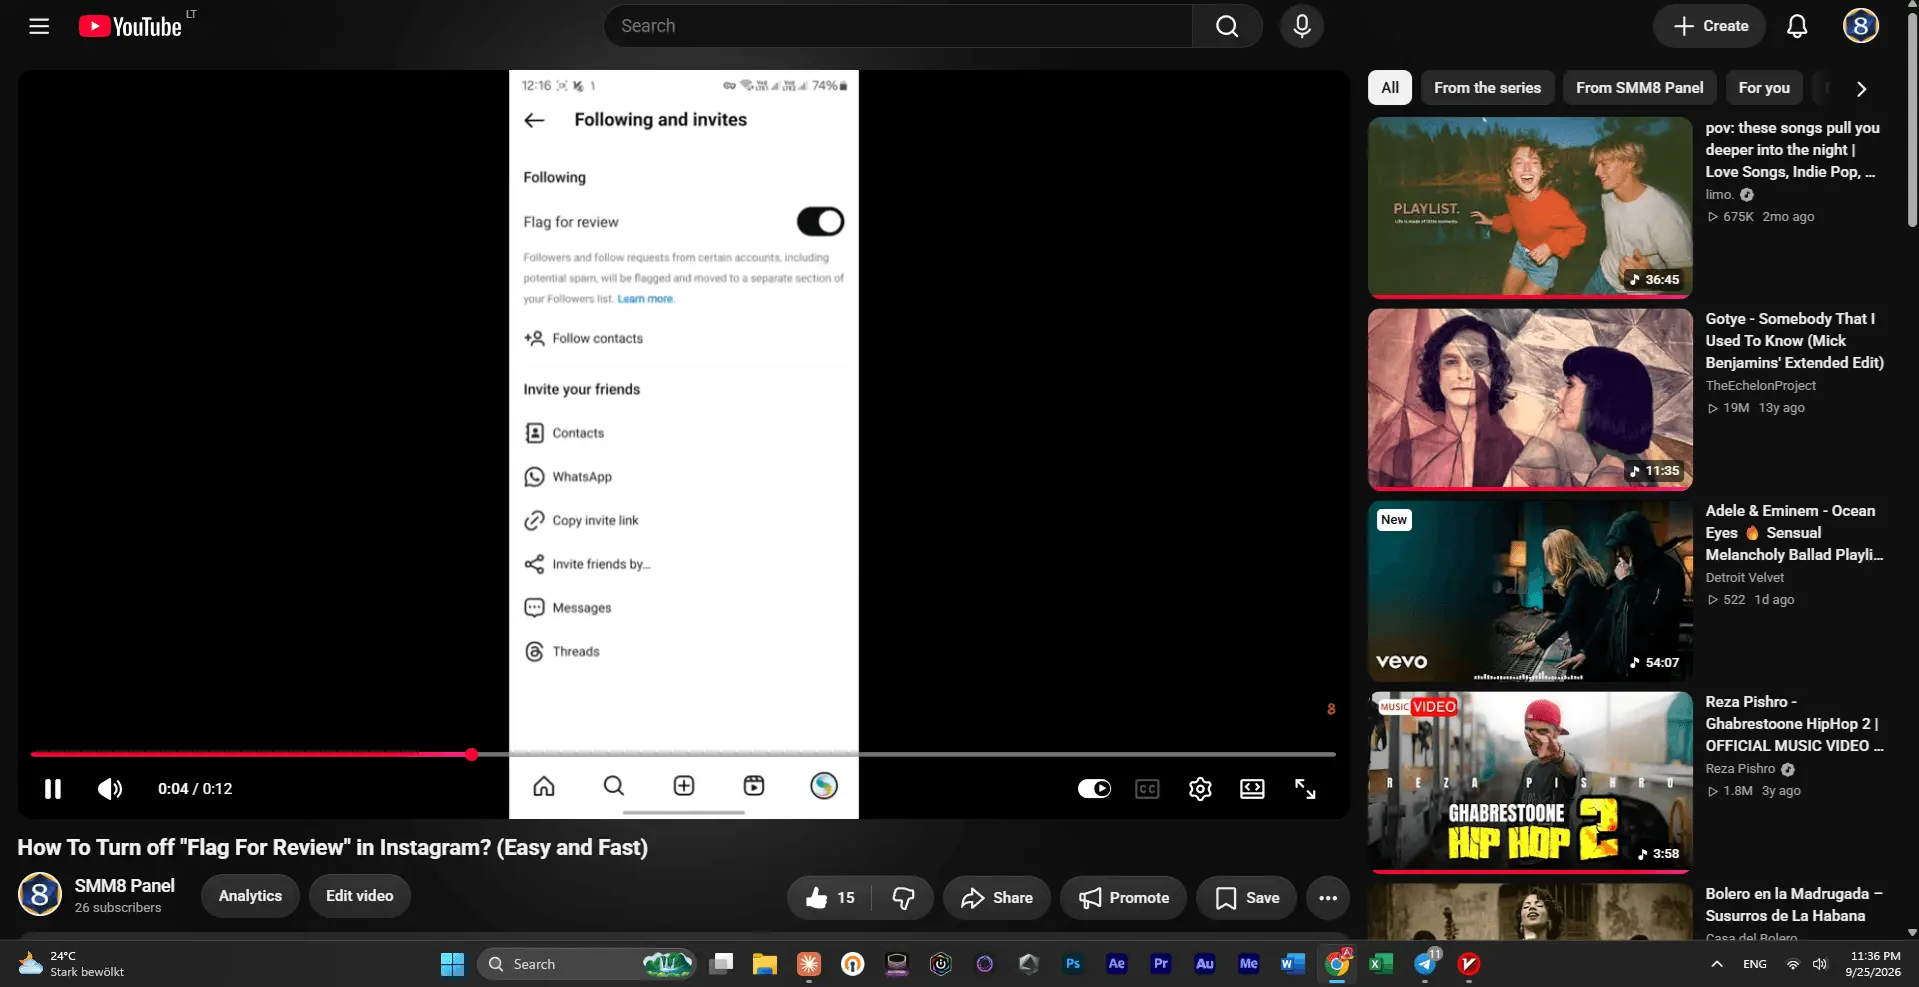Share this video
Viewport: 1919px width, 987px height.
997,898
